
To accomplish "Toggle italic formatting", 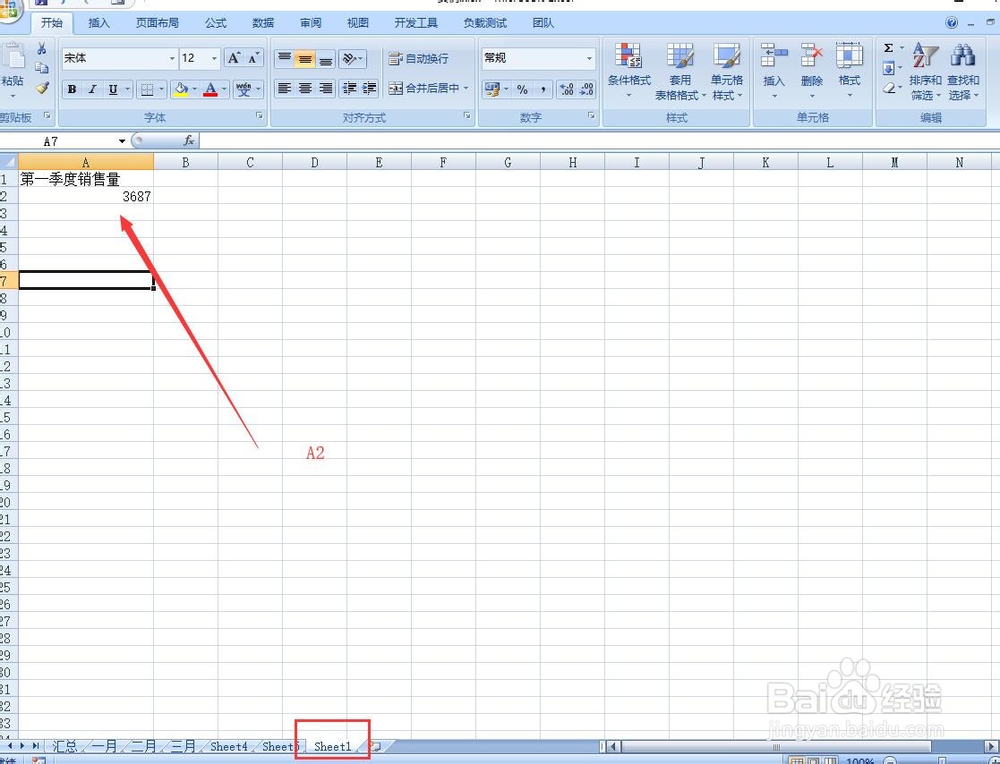I will (x=92, y=89).
